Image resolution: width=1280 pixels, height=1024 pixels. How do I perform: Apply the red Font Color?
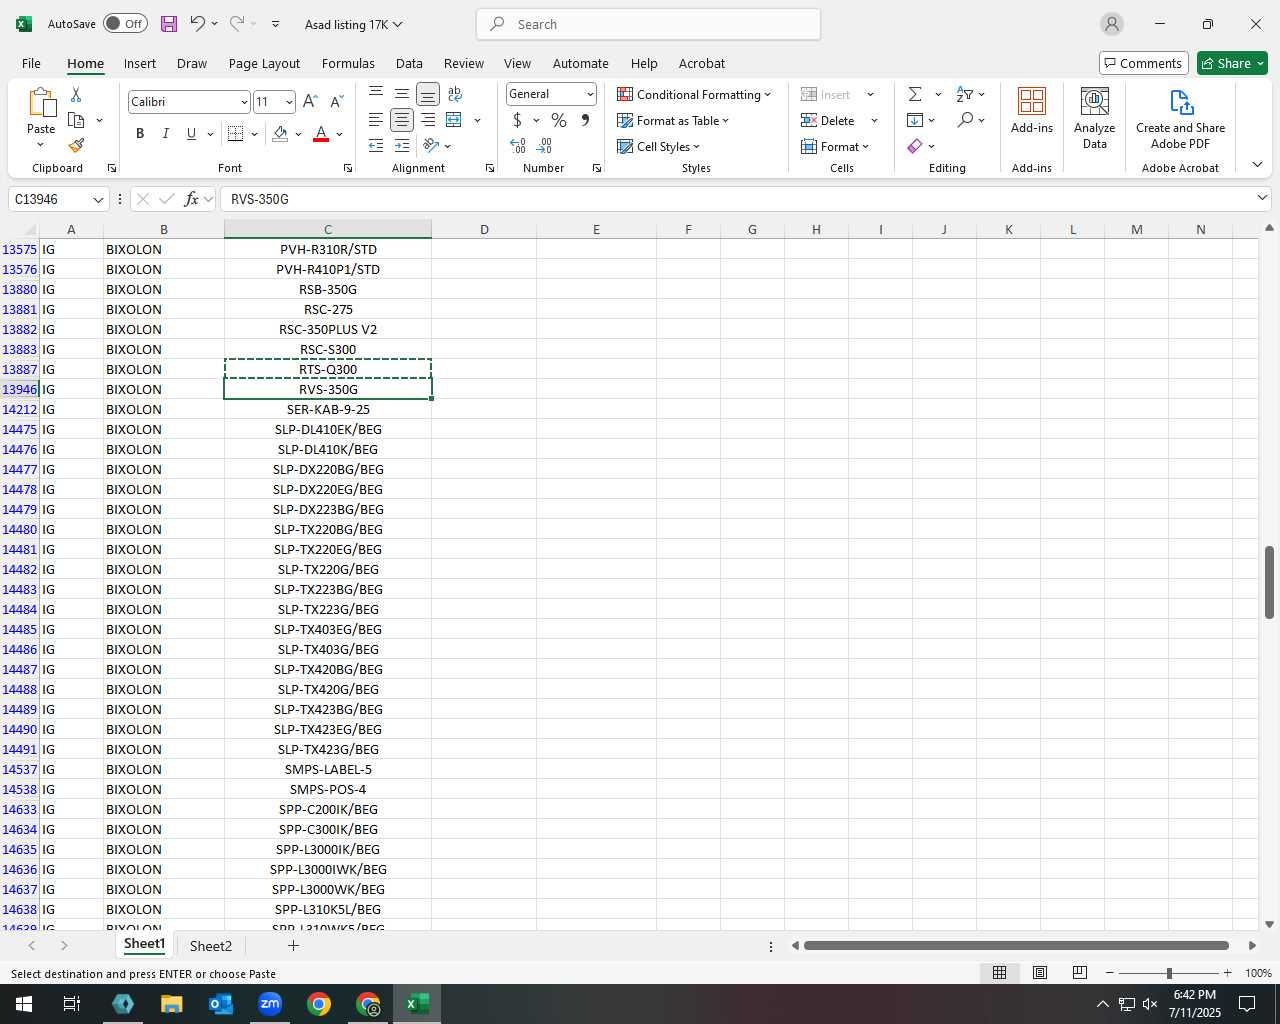[x=321, y=133]
